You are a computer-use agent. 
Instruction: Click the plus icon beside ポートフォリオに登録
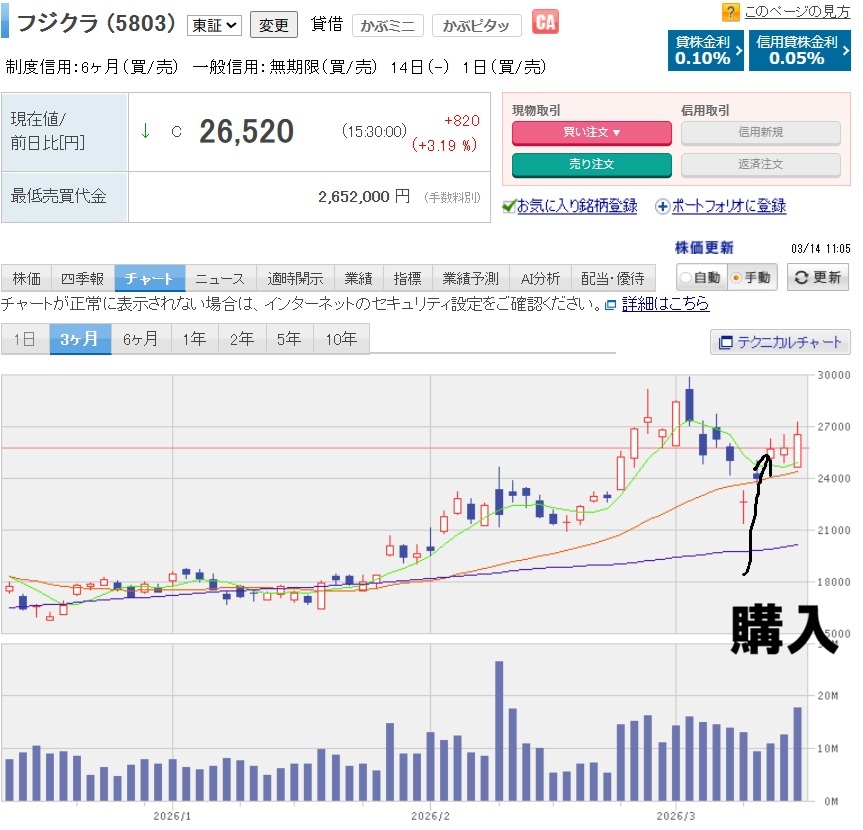click(x=662, y=206)
